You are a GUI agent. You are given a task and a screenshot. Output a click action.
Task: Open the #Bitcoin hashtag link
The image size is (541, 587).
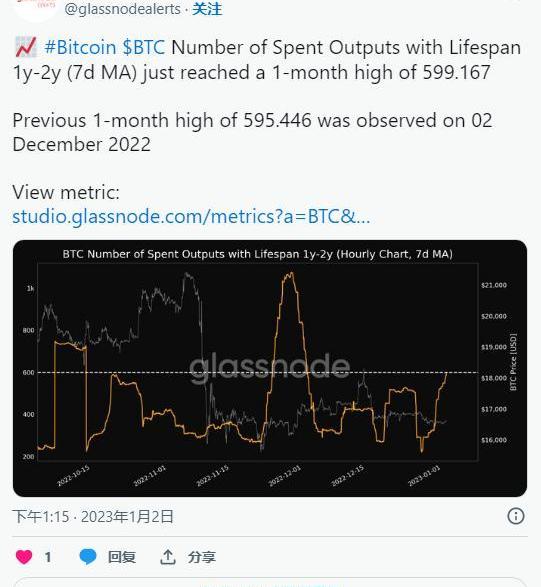(x=80, y=48)
